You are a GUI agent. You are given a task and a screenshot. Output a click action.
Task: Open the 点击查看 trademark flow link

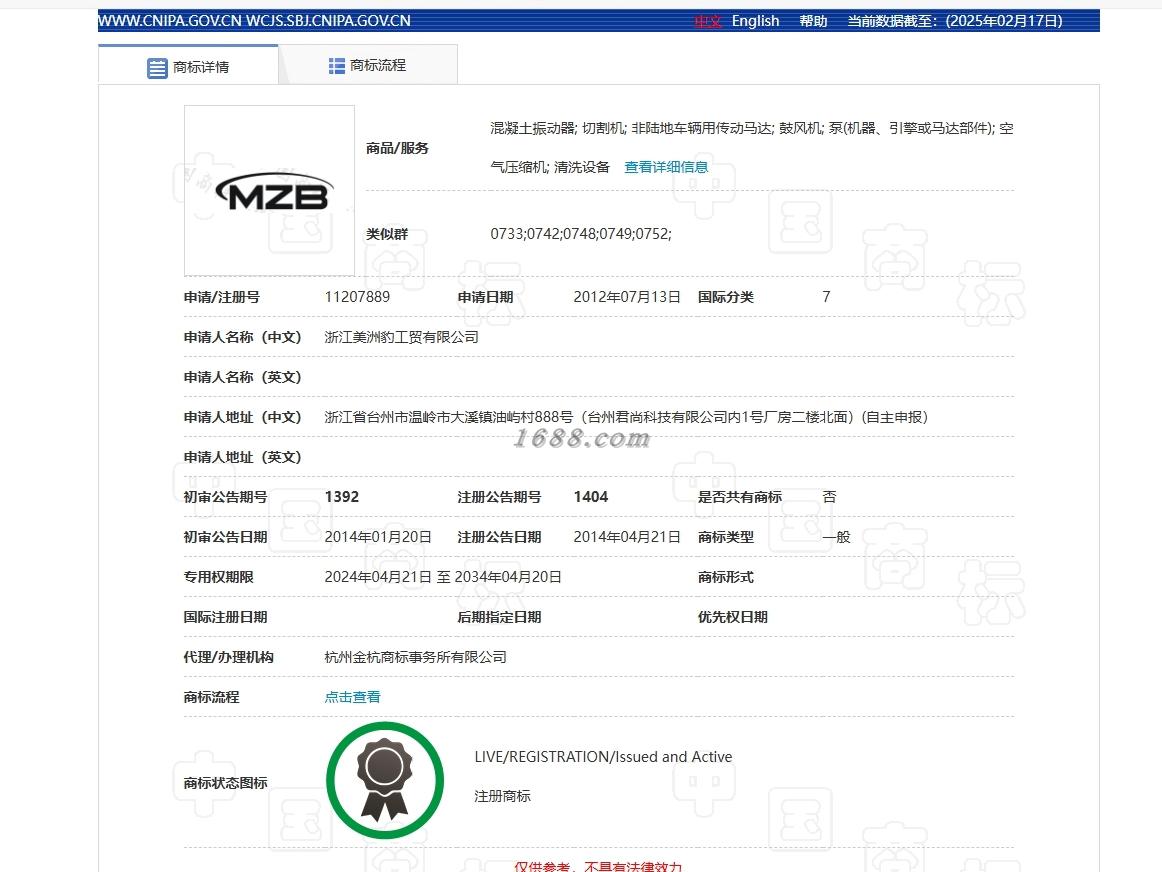coord(353,697)
